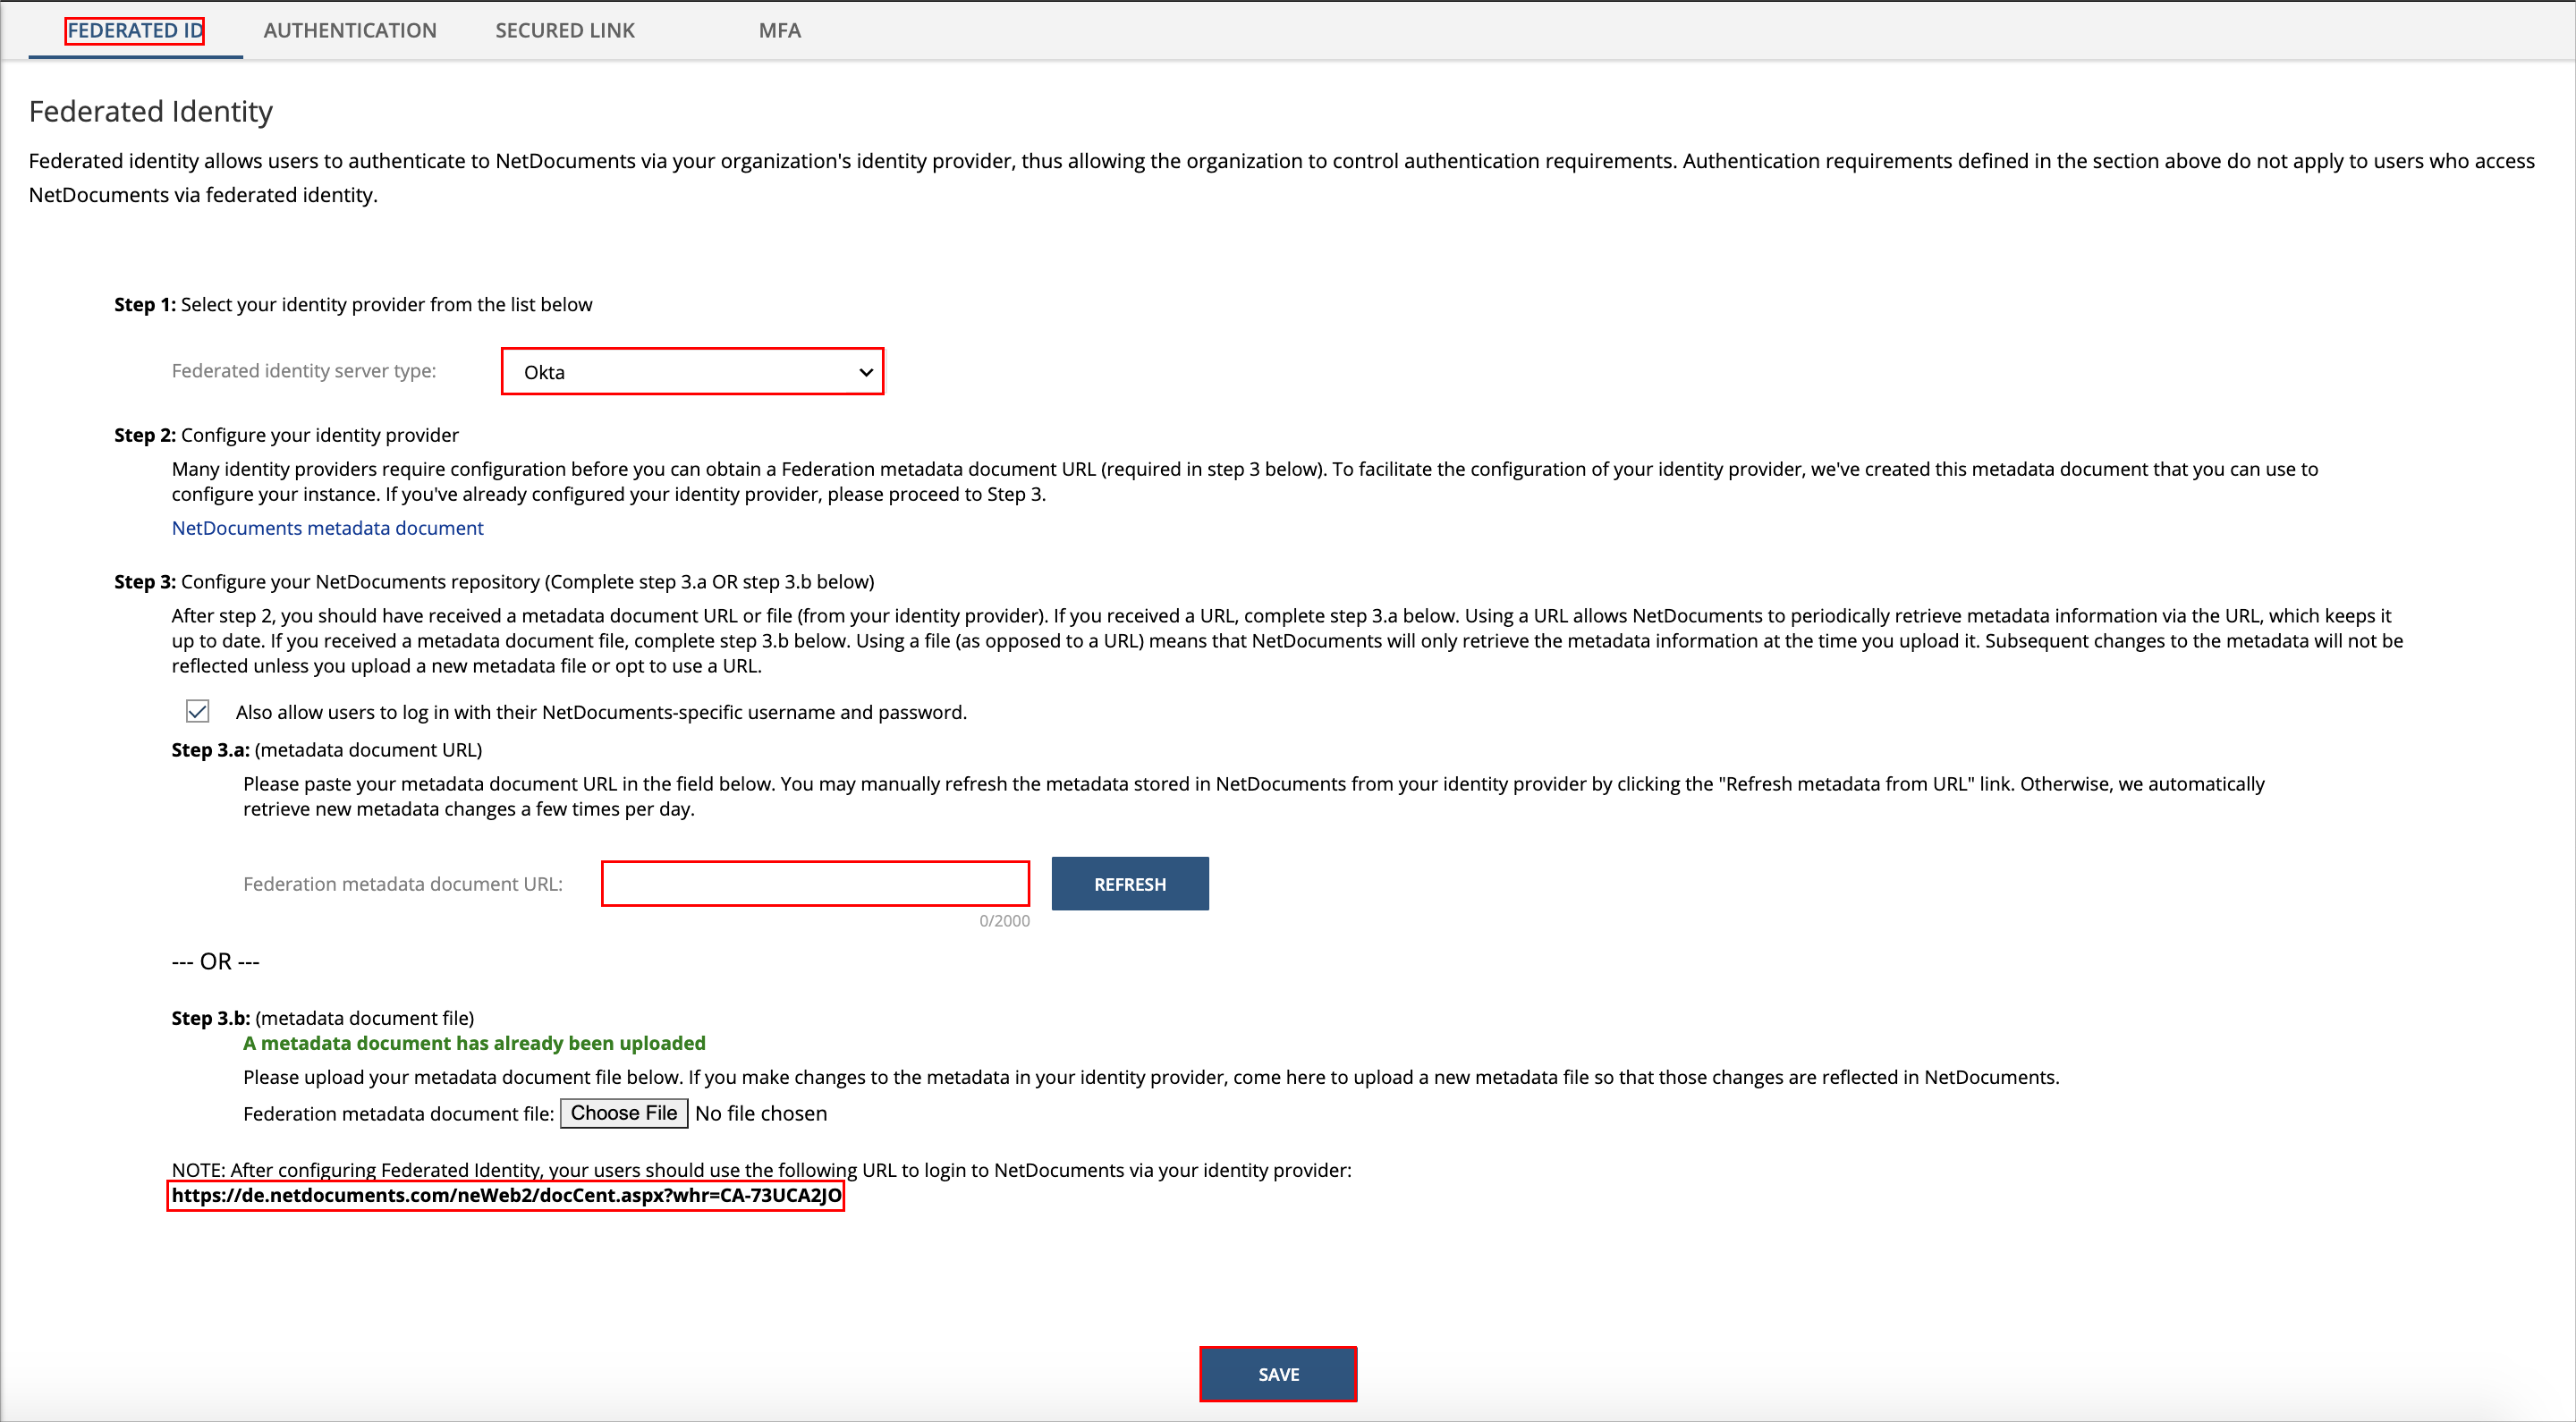Open the NetDocuments metadata document link
The width and height of the screenshot is (2576, 1422).
click(327, 528)
